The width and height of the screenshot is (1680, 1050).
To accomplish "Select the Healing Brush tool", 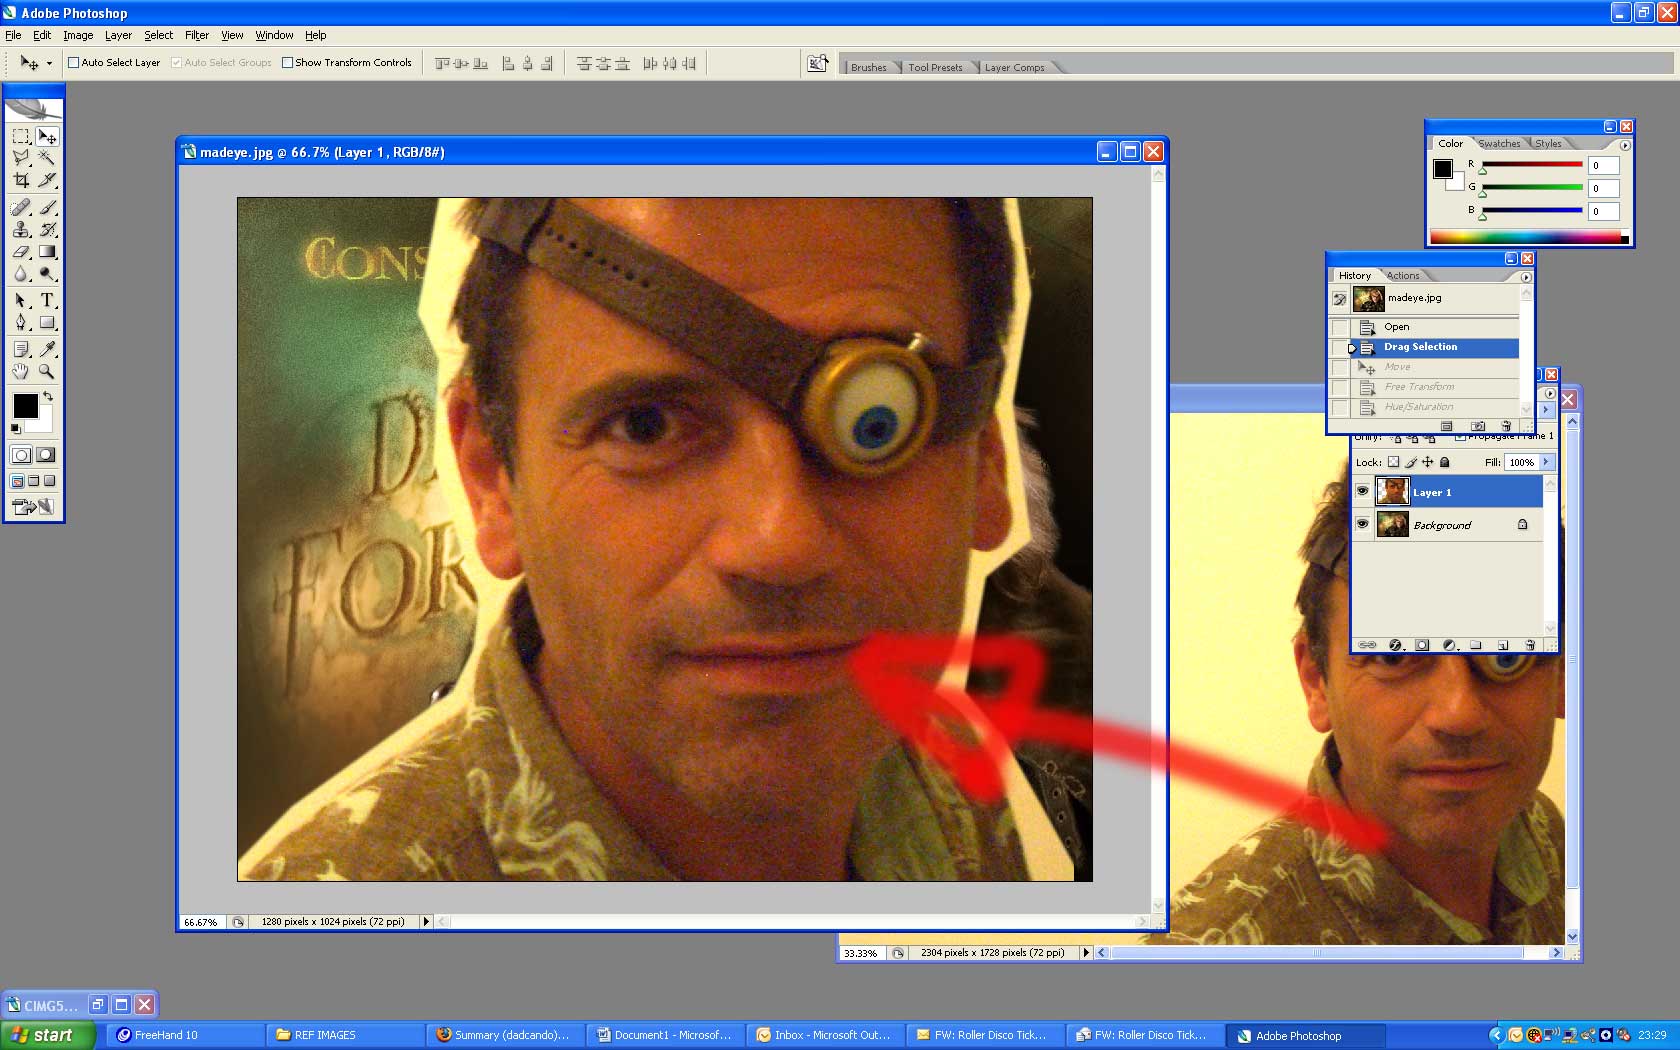I will pos(21,208).
